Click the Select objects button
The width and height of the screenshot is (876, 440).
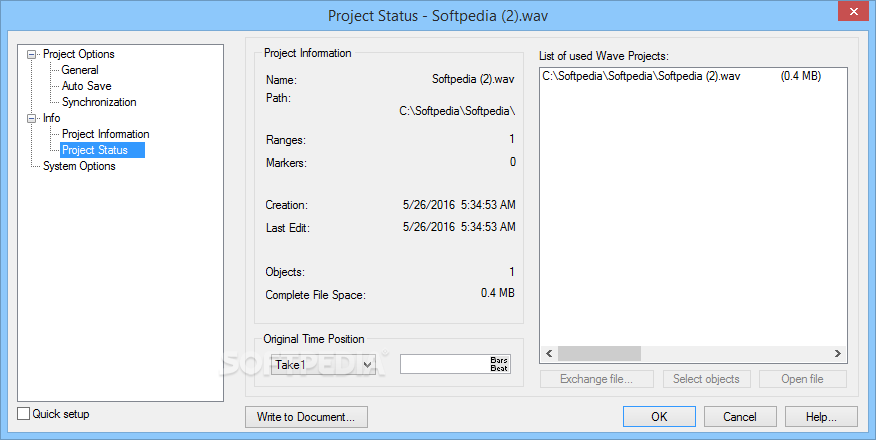point(706,379)
